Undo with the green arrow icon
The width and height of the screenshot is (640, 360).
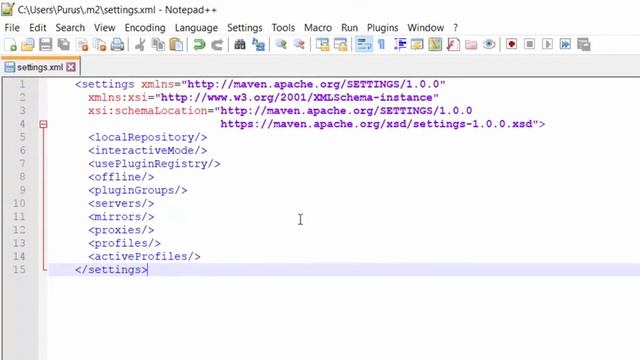199,44
